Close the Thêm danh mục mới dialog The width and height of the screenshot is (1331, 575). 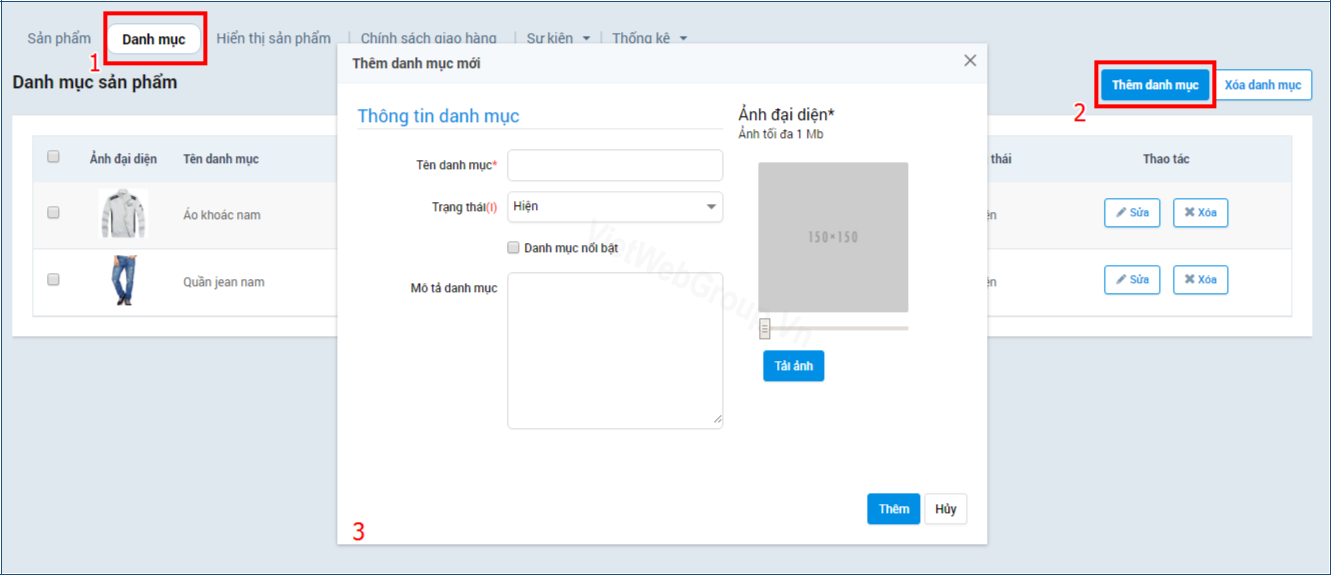coord(969,61)
